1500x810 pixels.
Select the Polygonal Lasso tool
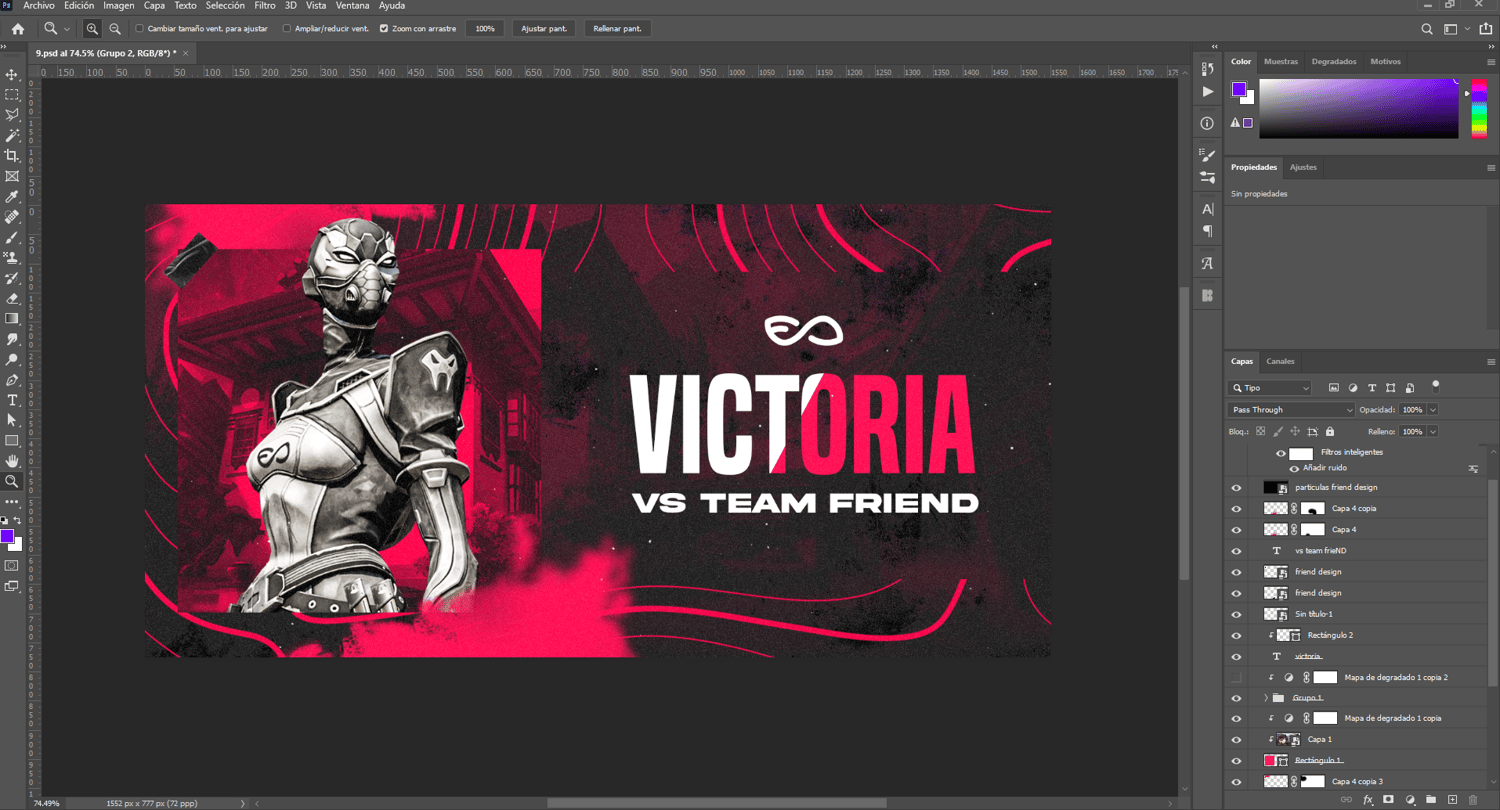12,115
